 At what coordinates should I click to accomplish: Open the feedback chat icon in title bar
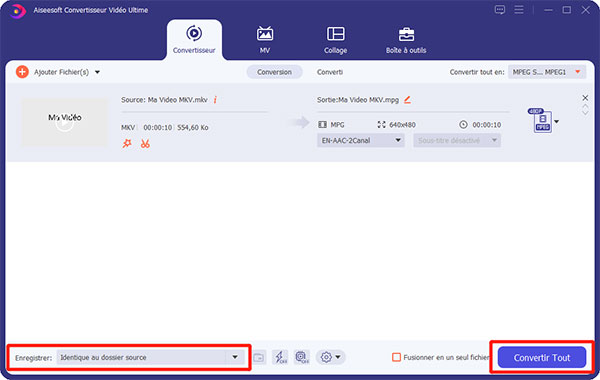(500, 10)
